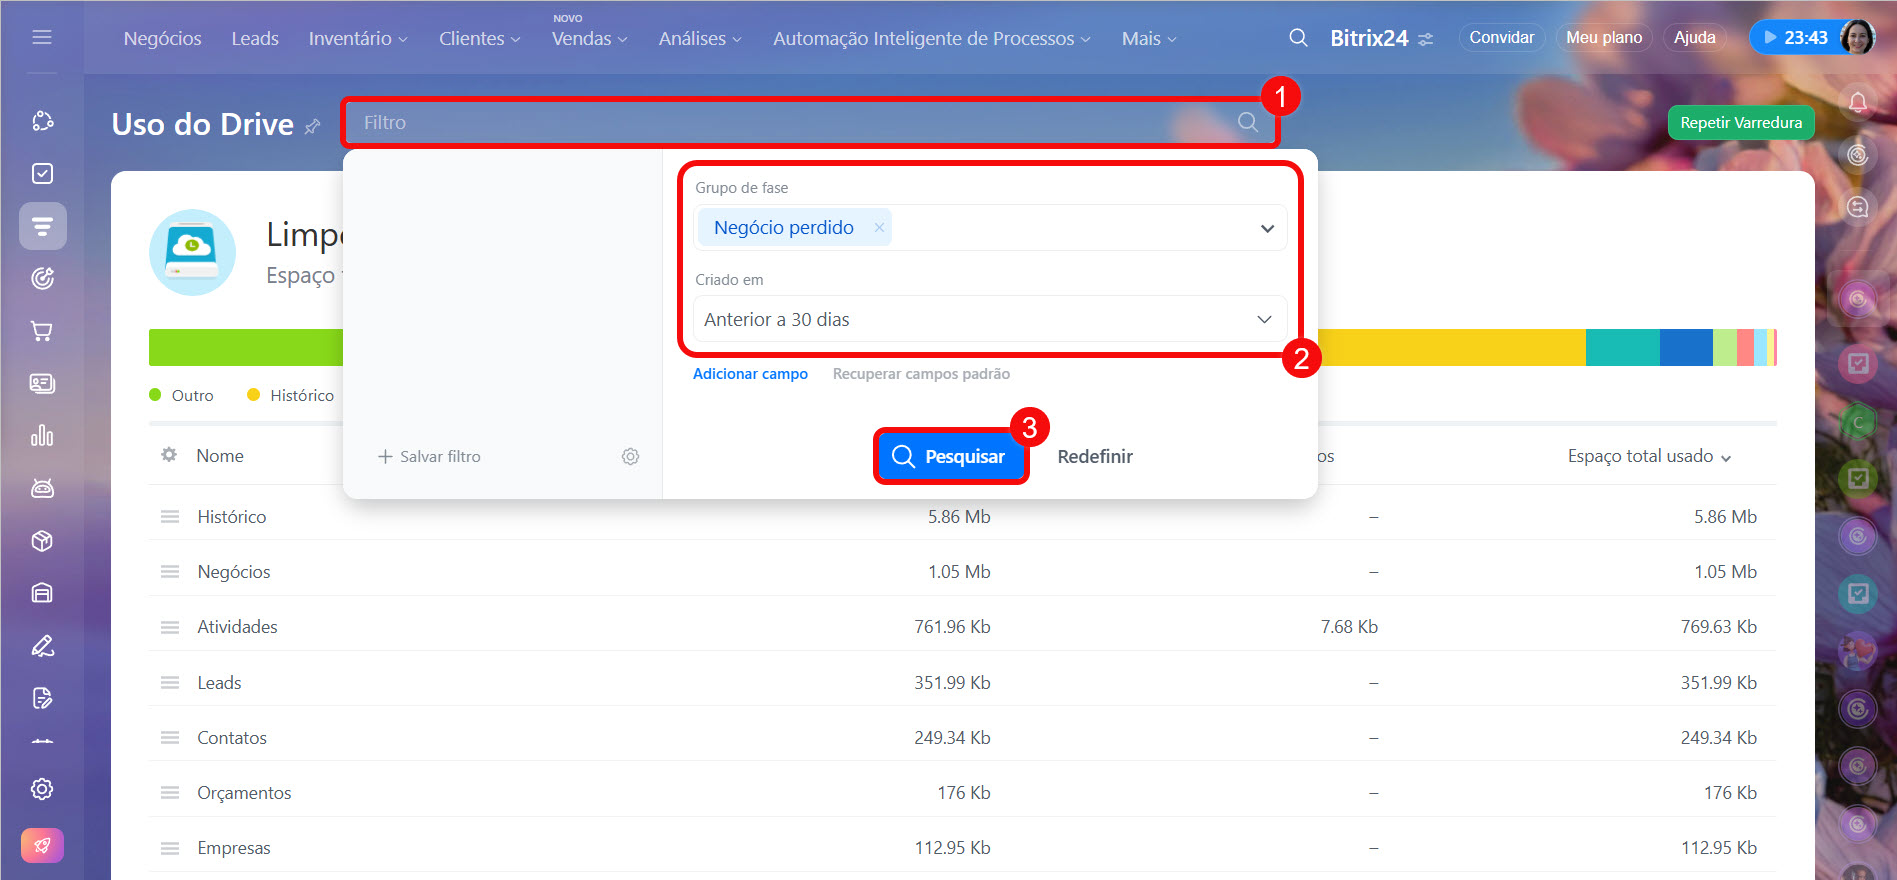Pin the Uso do Drive page
This screenshot has height=880, width=1897.
click(x=313, y=126)
